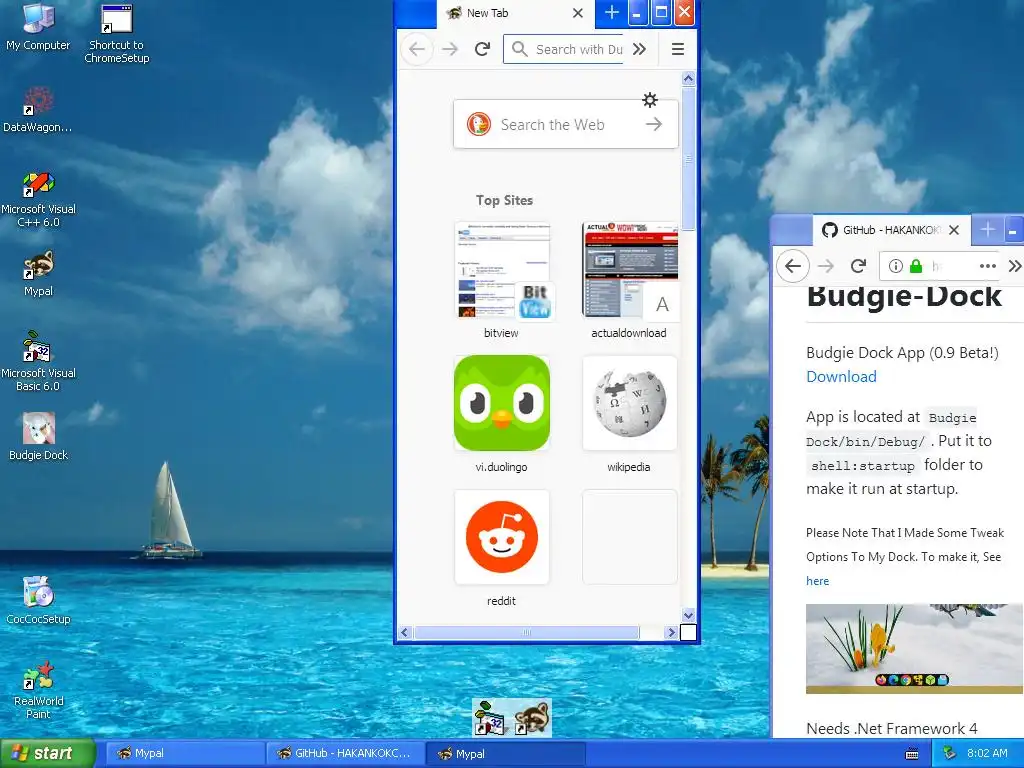This screenshot has width=1024, height=768.
Task: Click Budgie Dock screenshot image on GitHub page
Action: click(914, 648)
